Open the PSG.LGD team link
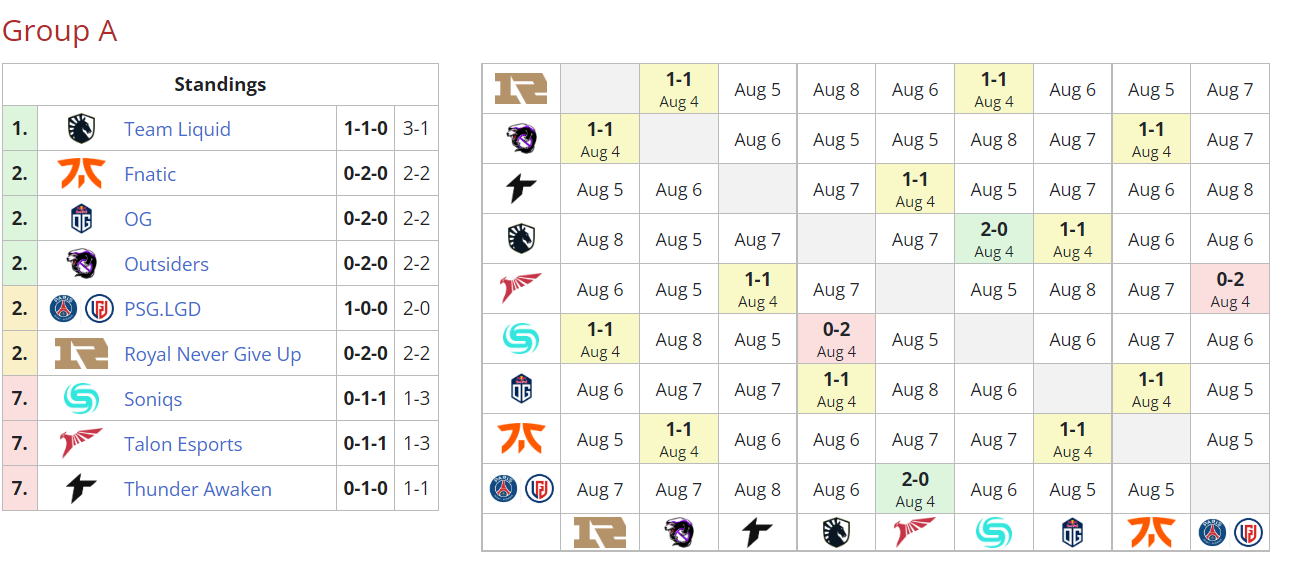This screenshot has width=1291, height=570. (x=162, y=309)
